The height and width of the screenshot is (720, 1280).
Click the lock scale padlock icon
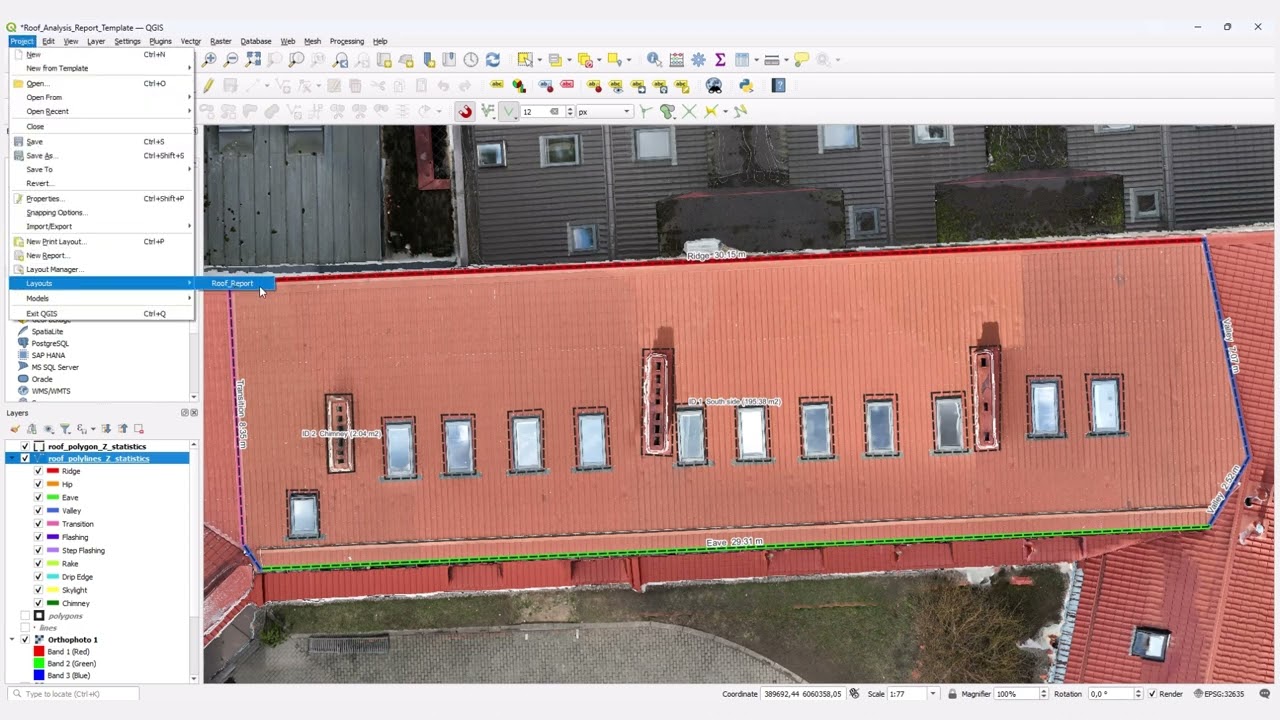(x=953, y=693)
